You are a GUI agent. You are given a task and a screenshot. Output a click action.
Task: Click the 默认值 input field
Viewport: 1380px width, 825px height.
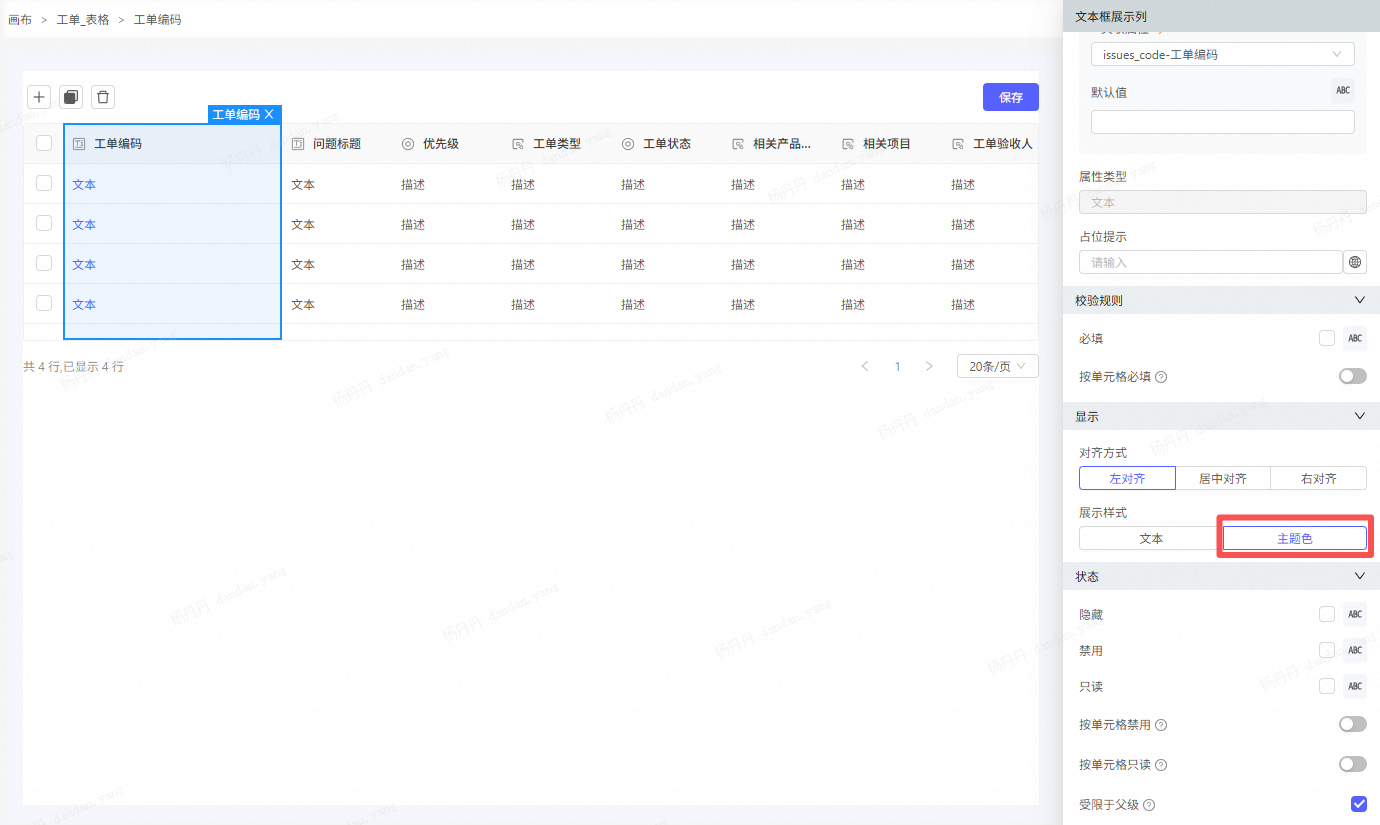pos(1222,122)
